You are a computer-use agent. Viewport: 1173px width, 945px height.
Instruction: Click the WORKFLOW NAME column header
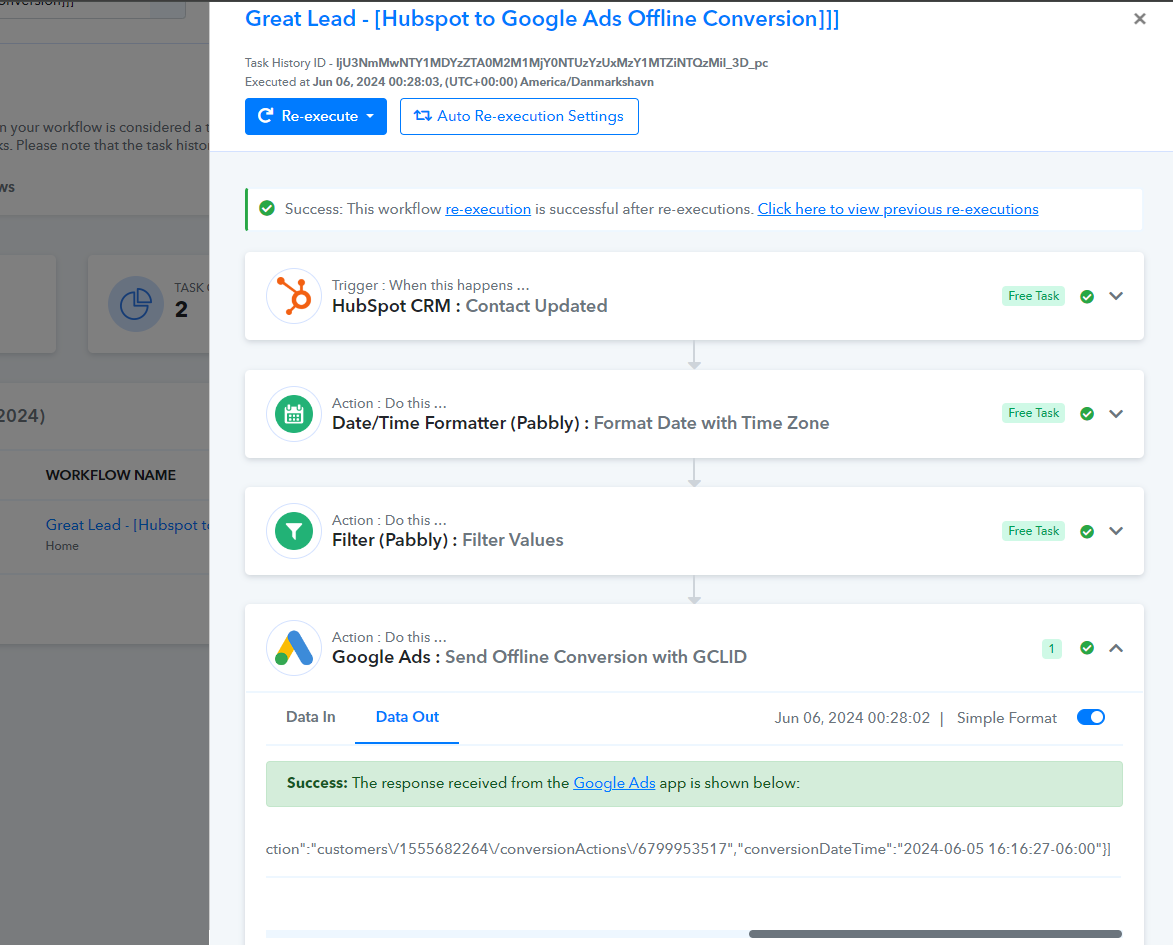coord(111,475)
